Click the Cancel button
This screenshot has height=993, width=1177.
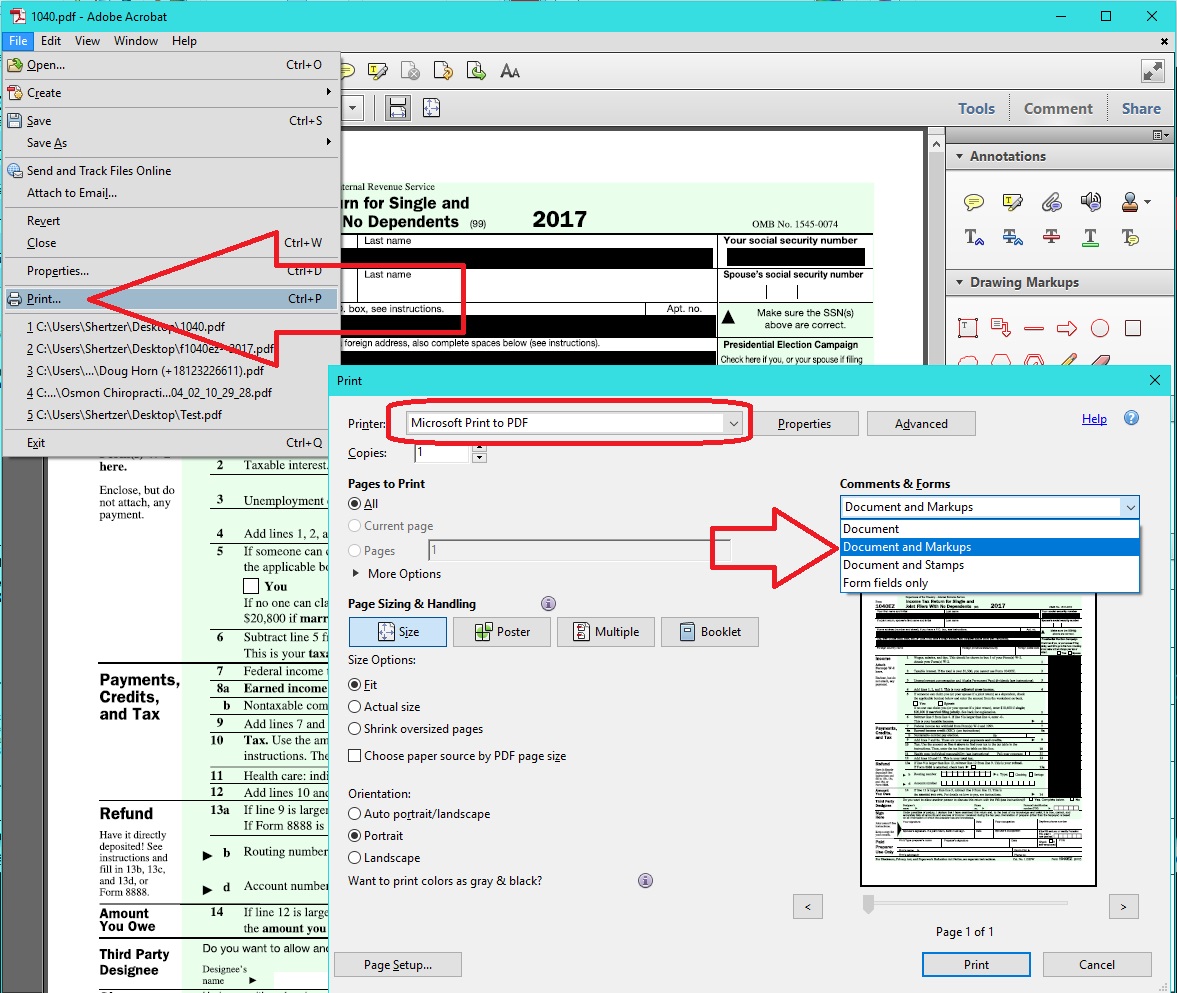pos(1097,964)
